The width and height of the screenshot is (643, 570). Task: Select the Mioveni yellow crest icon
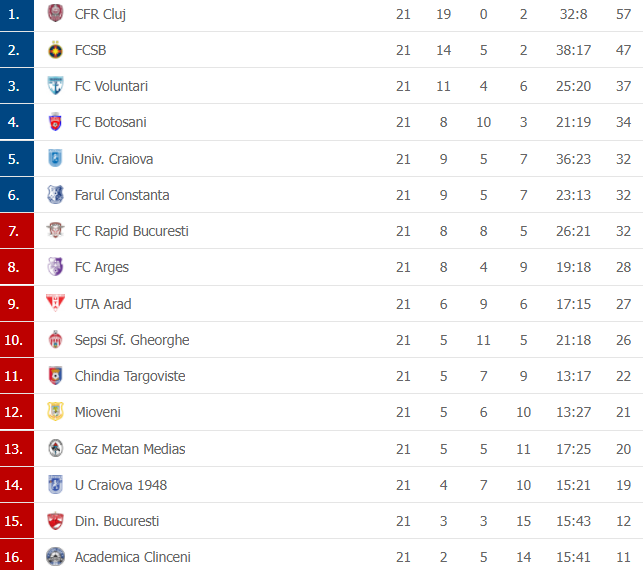pyautogui.click(x=55, y=411)
